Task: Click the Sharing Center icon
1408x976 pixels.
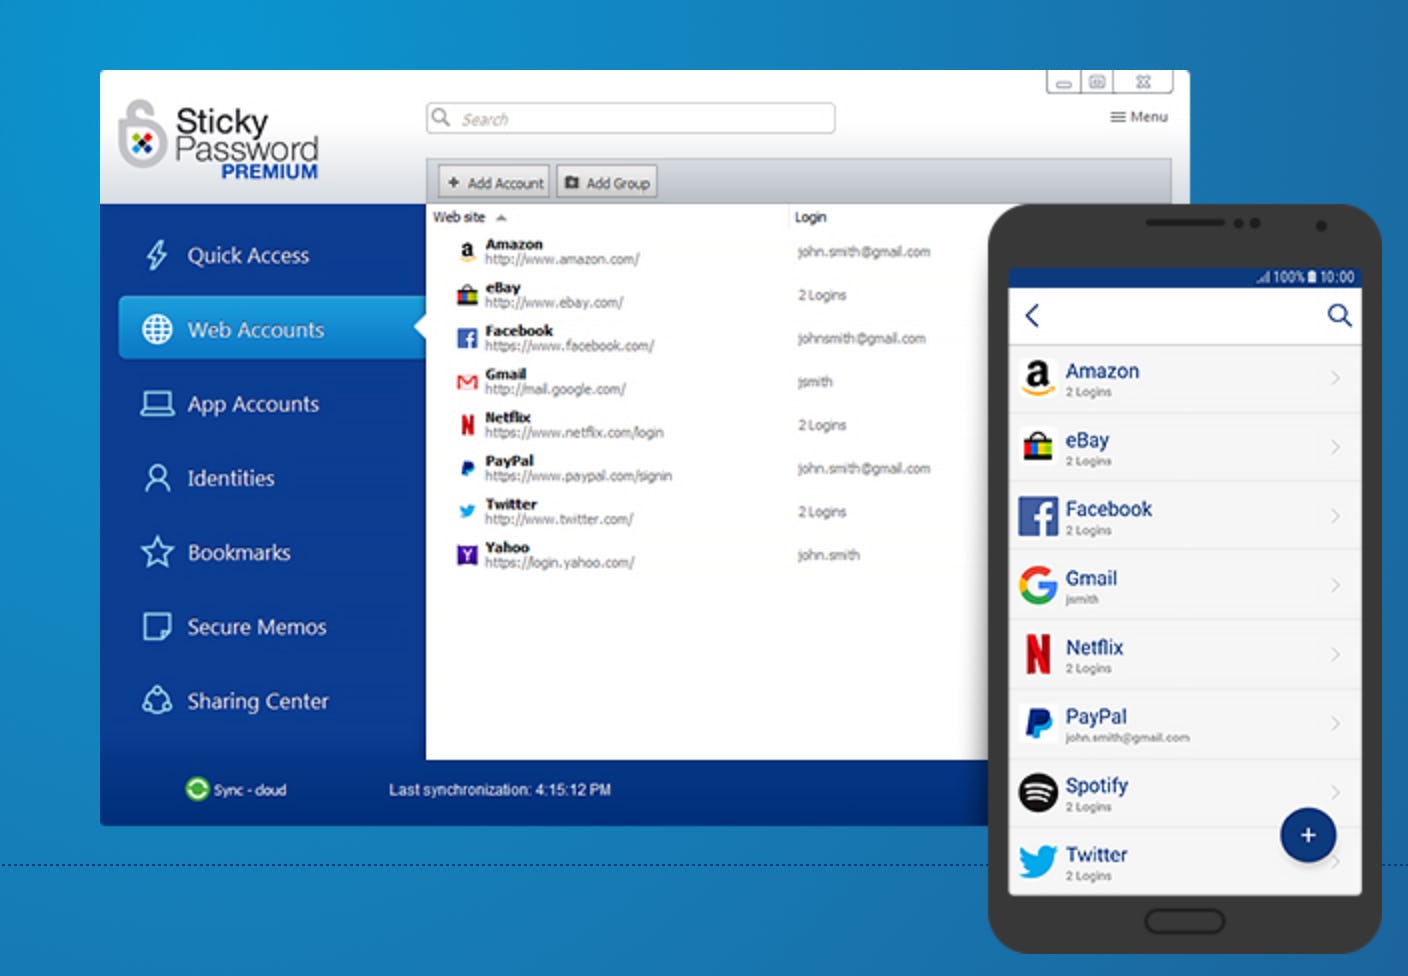Action: (156, 701)
